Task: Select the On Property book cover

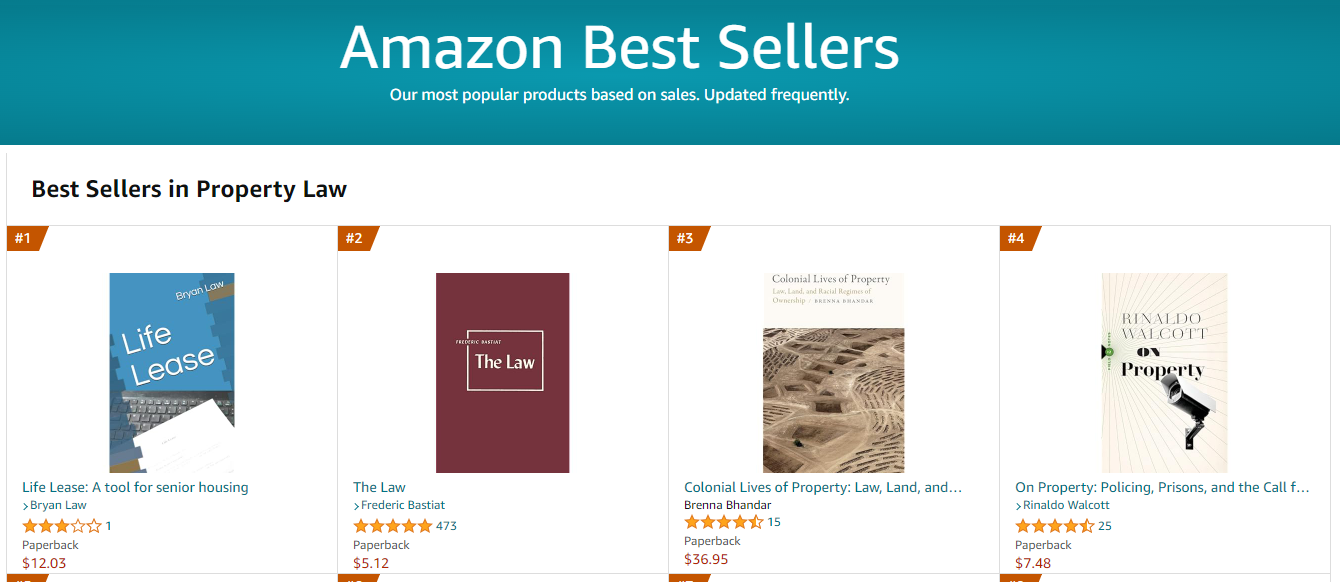Action: click(1164, 372)
